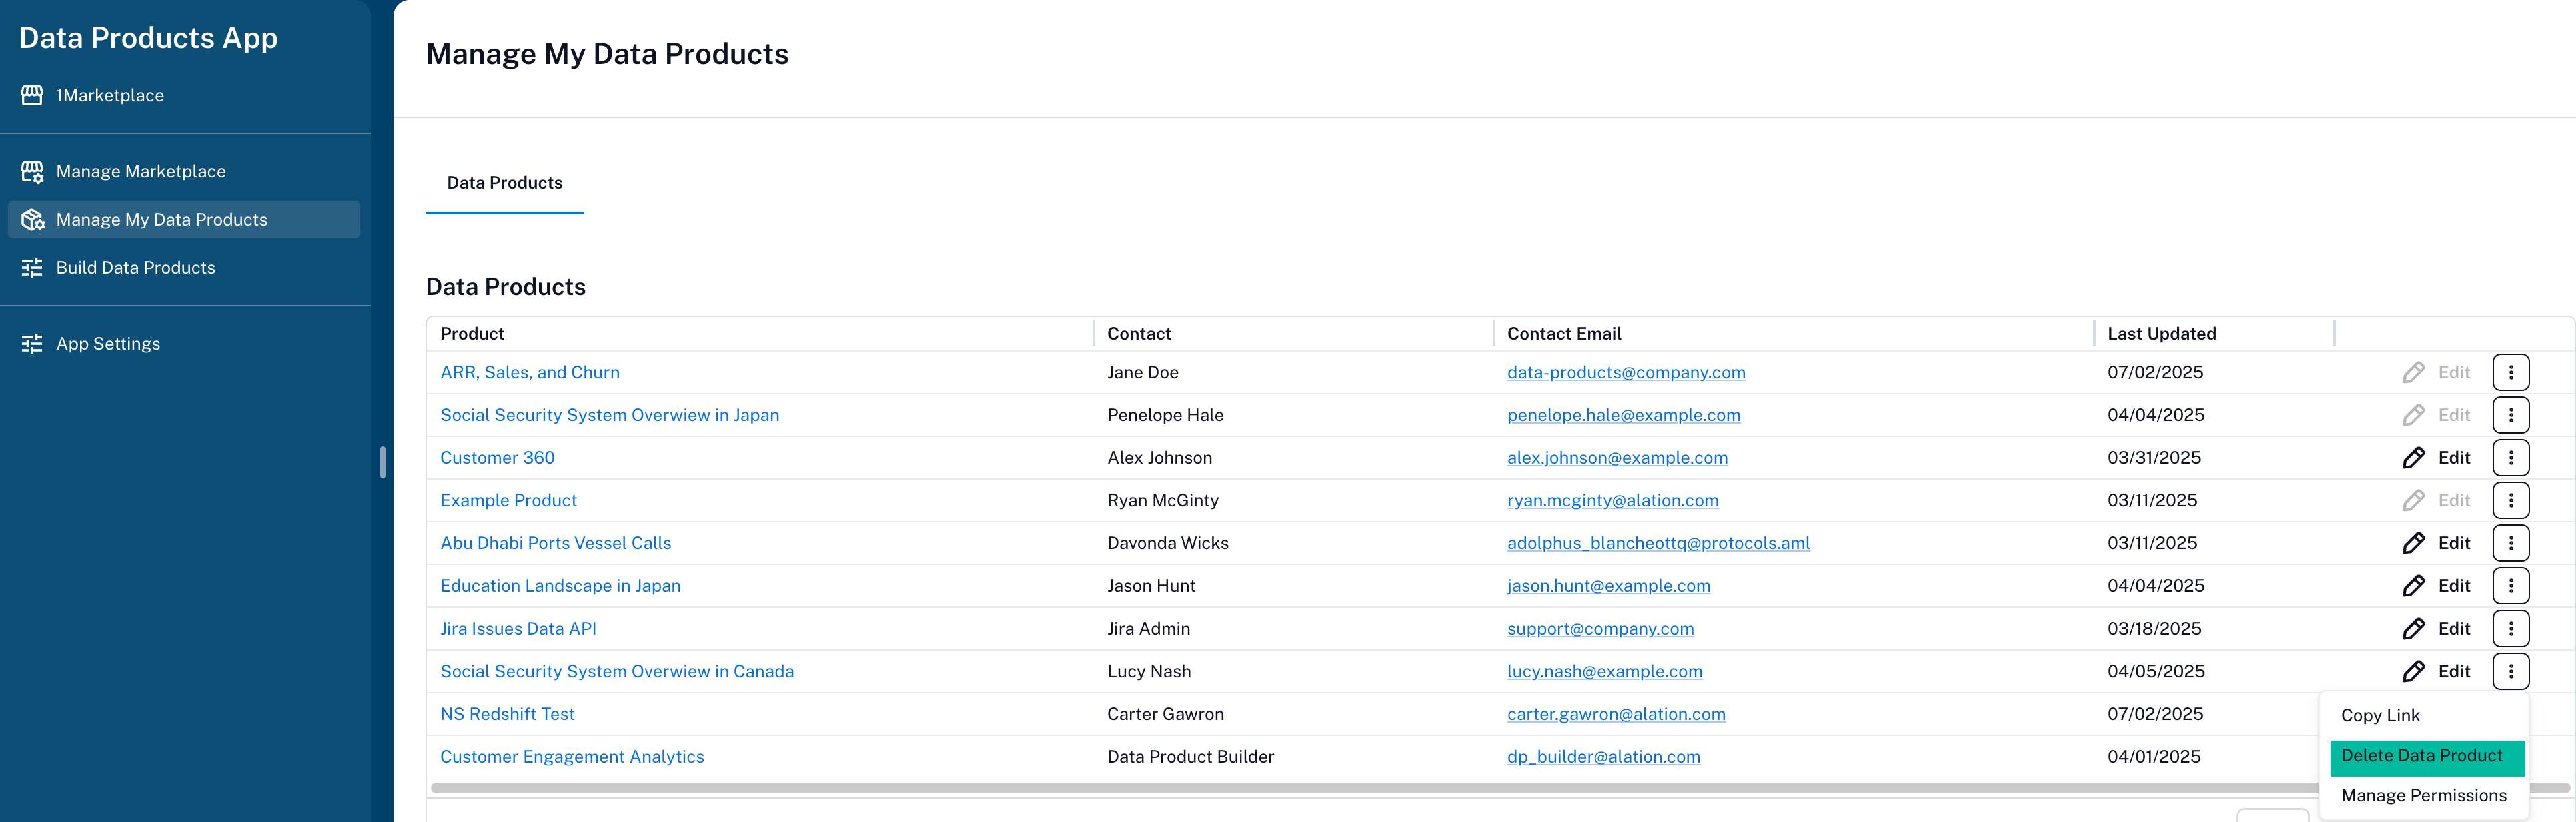This screenshot has width=2576, height=822.
Task: Email carter.gawron@alation.com
Action: [x=1616, y=714]
